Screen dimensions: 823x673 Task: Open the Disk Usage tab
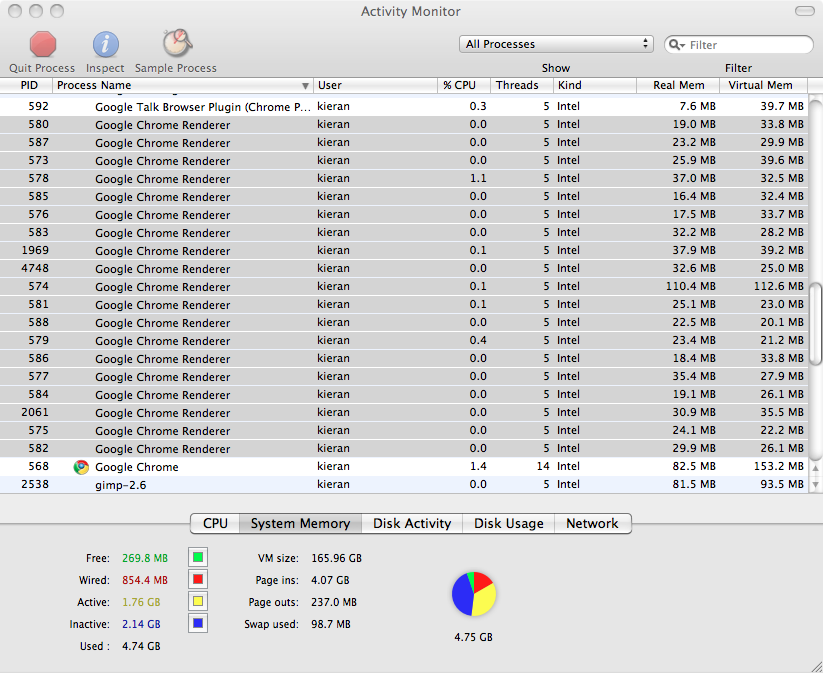pos(508,523)
